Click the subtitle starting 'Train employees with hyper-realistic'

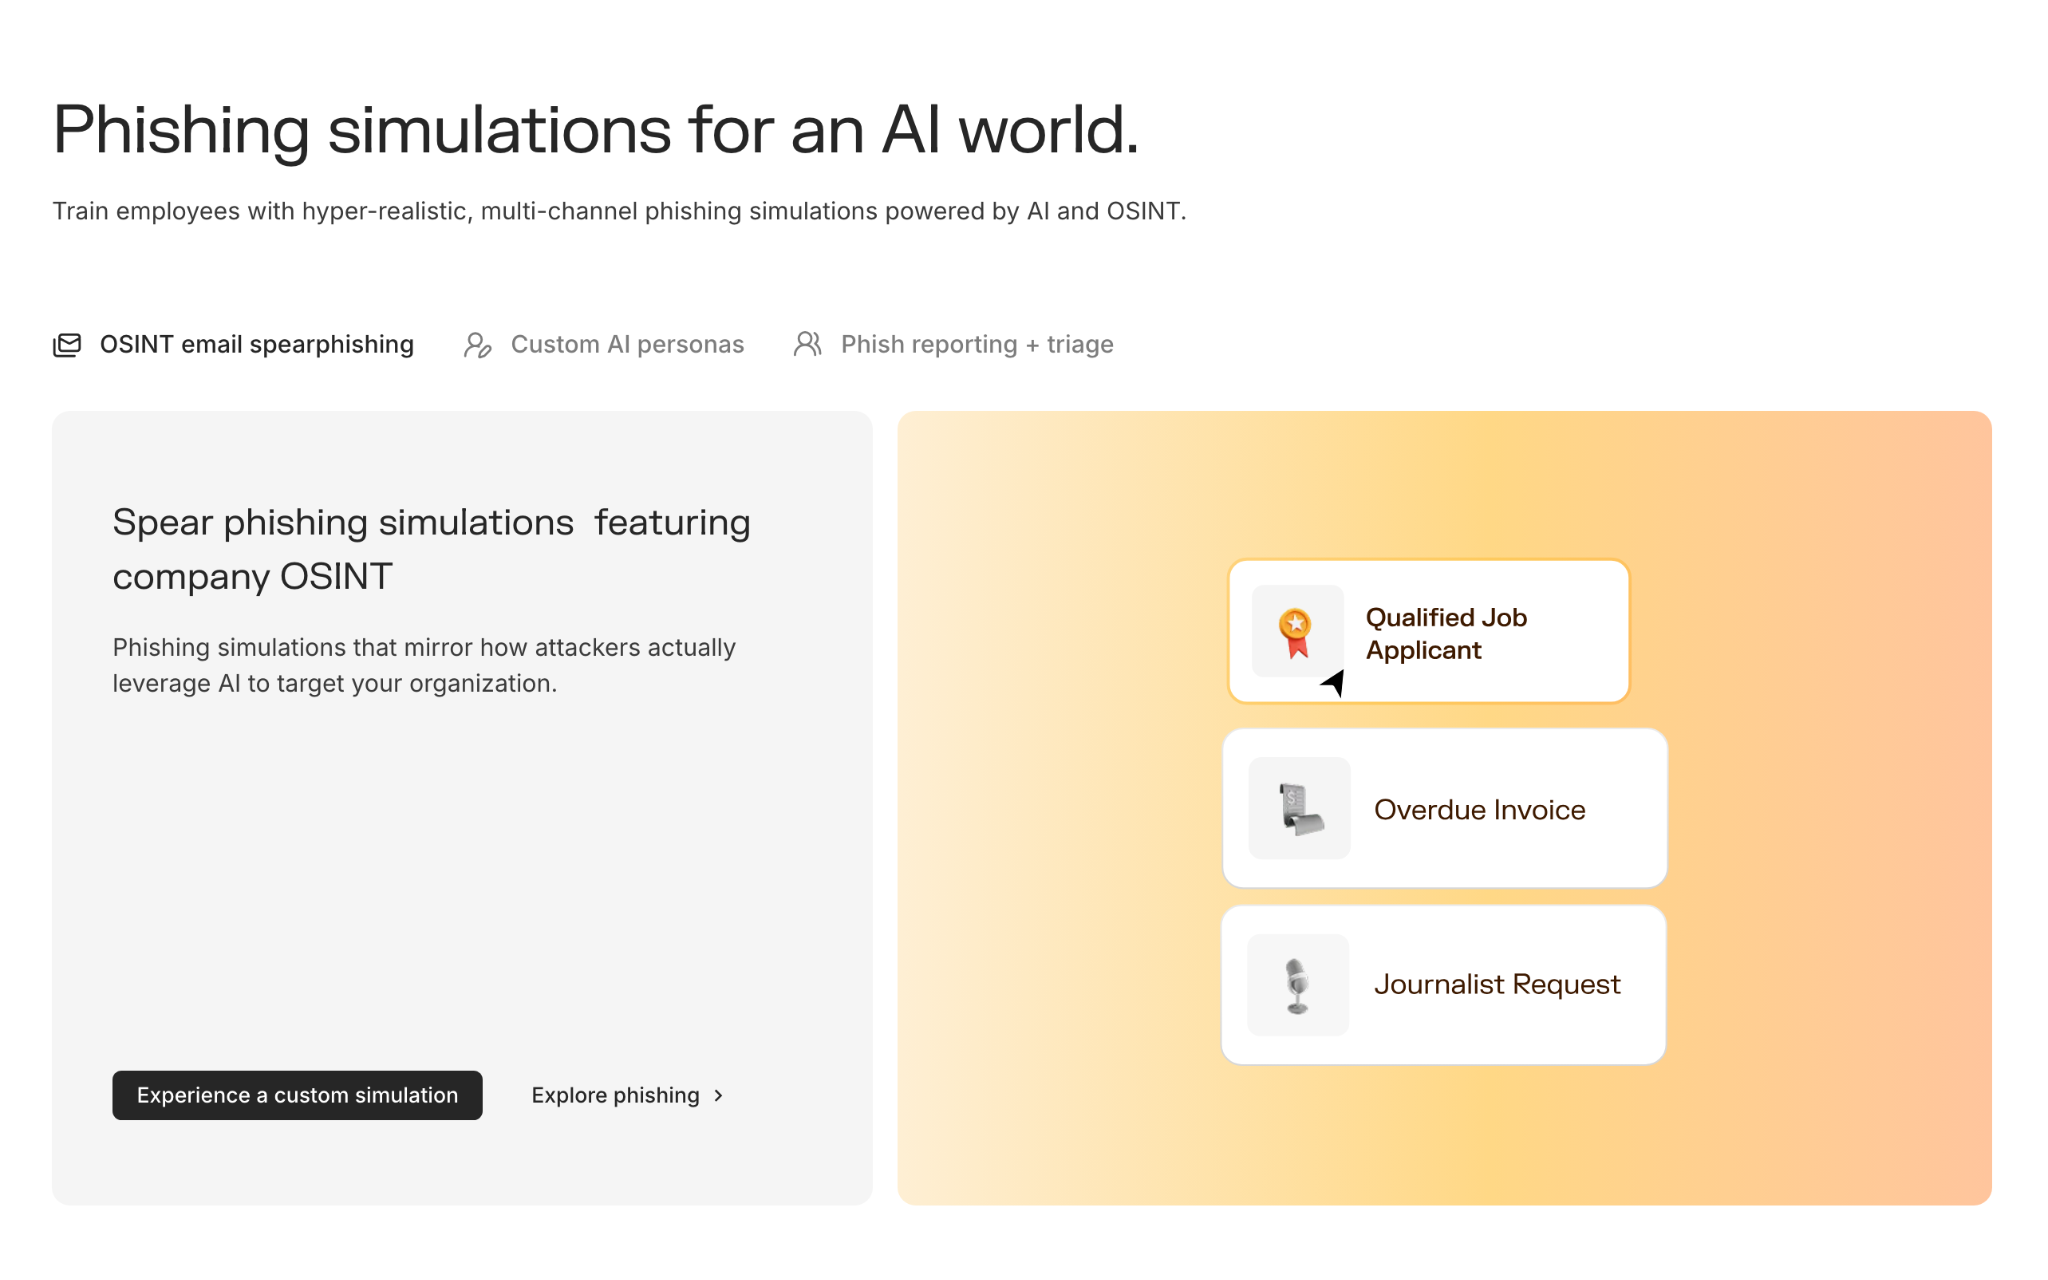(619, 211)
